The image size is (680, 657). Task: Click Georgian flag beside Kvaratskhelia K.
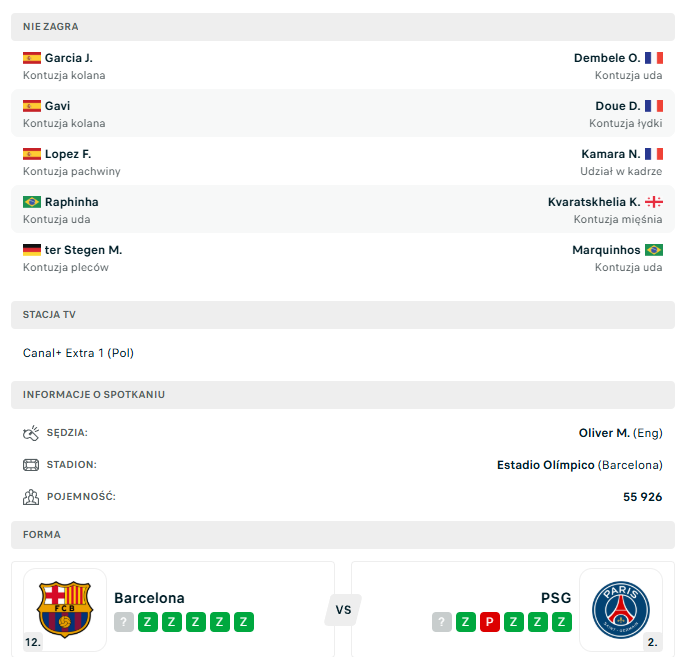654,202
